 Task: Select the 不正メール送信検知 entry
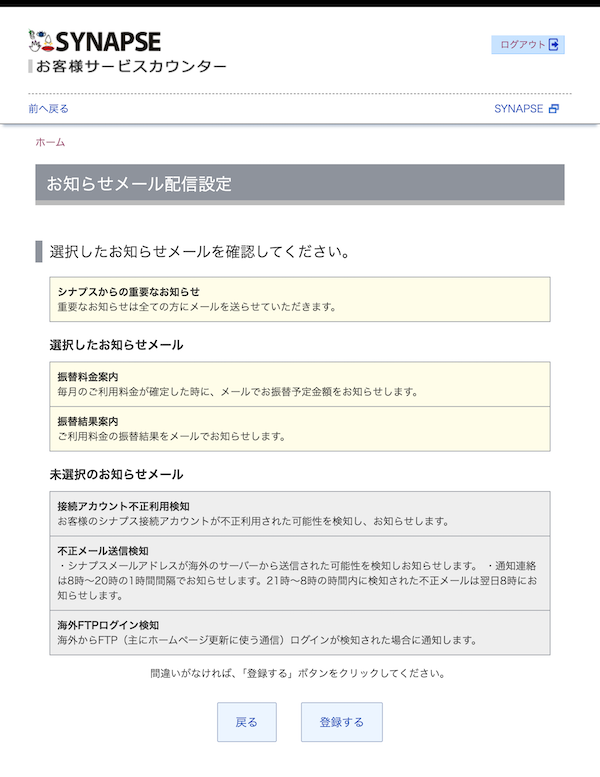299,572
